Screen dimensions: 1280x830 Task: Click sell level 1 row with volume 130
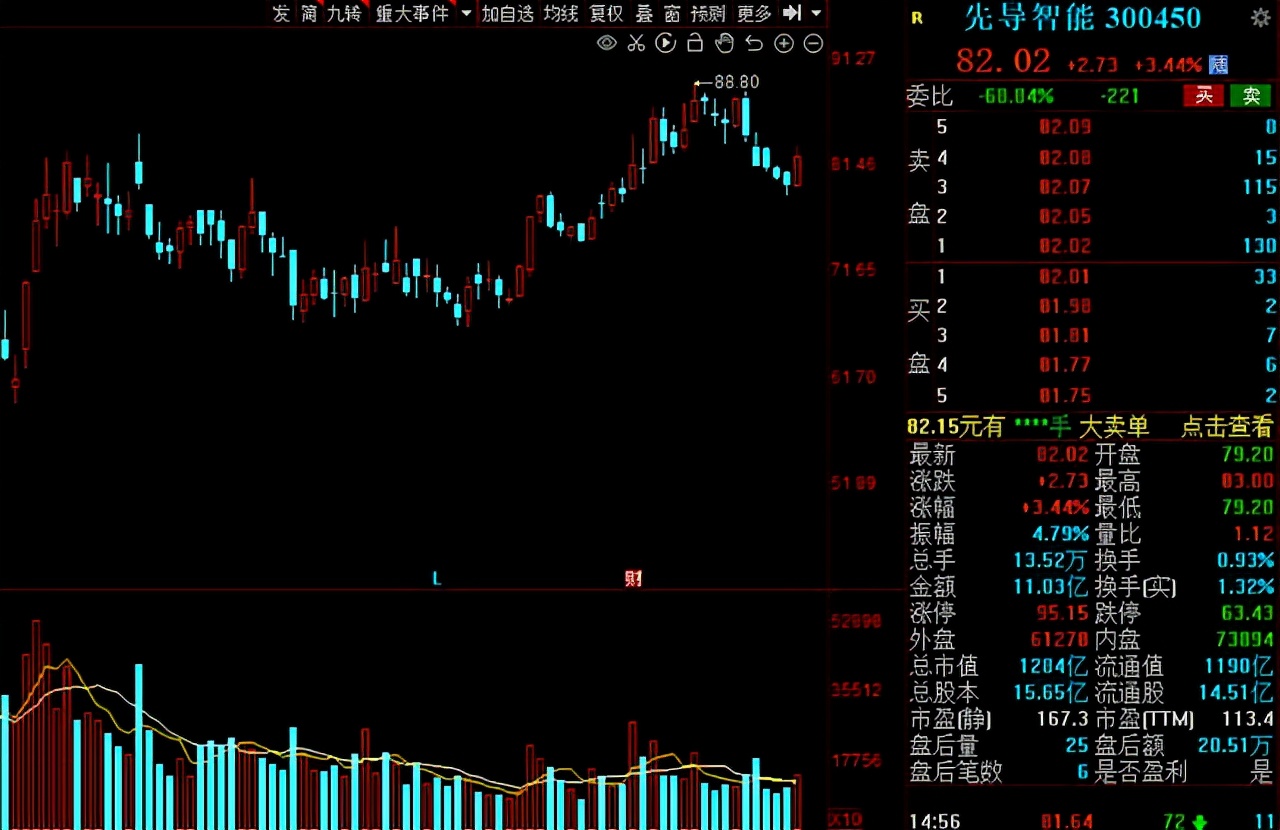[x=1092, y=245]
